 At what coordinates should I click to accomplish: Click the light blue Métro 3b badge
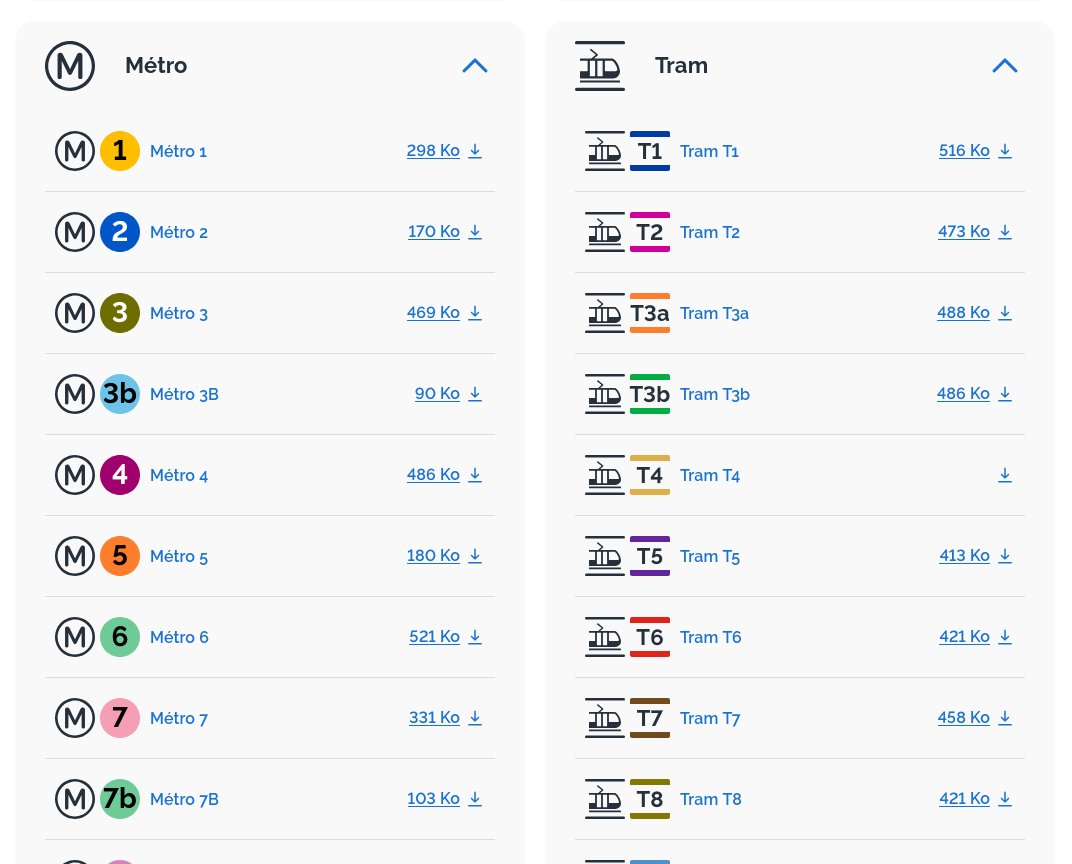pyautogui.click(x=120, y=394)
